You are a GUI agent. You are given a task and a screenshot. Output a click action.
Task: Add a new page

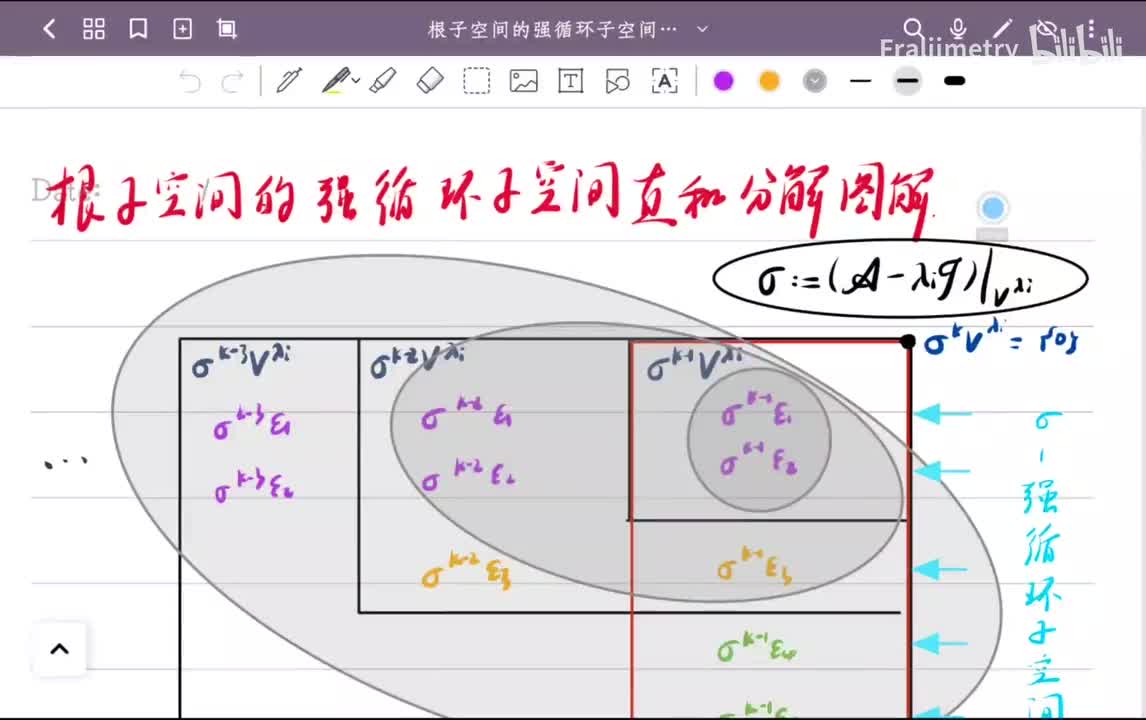(x=182, y=29)
